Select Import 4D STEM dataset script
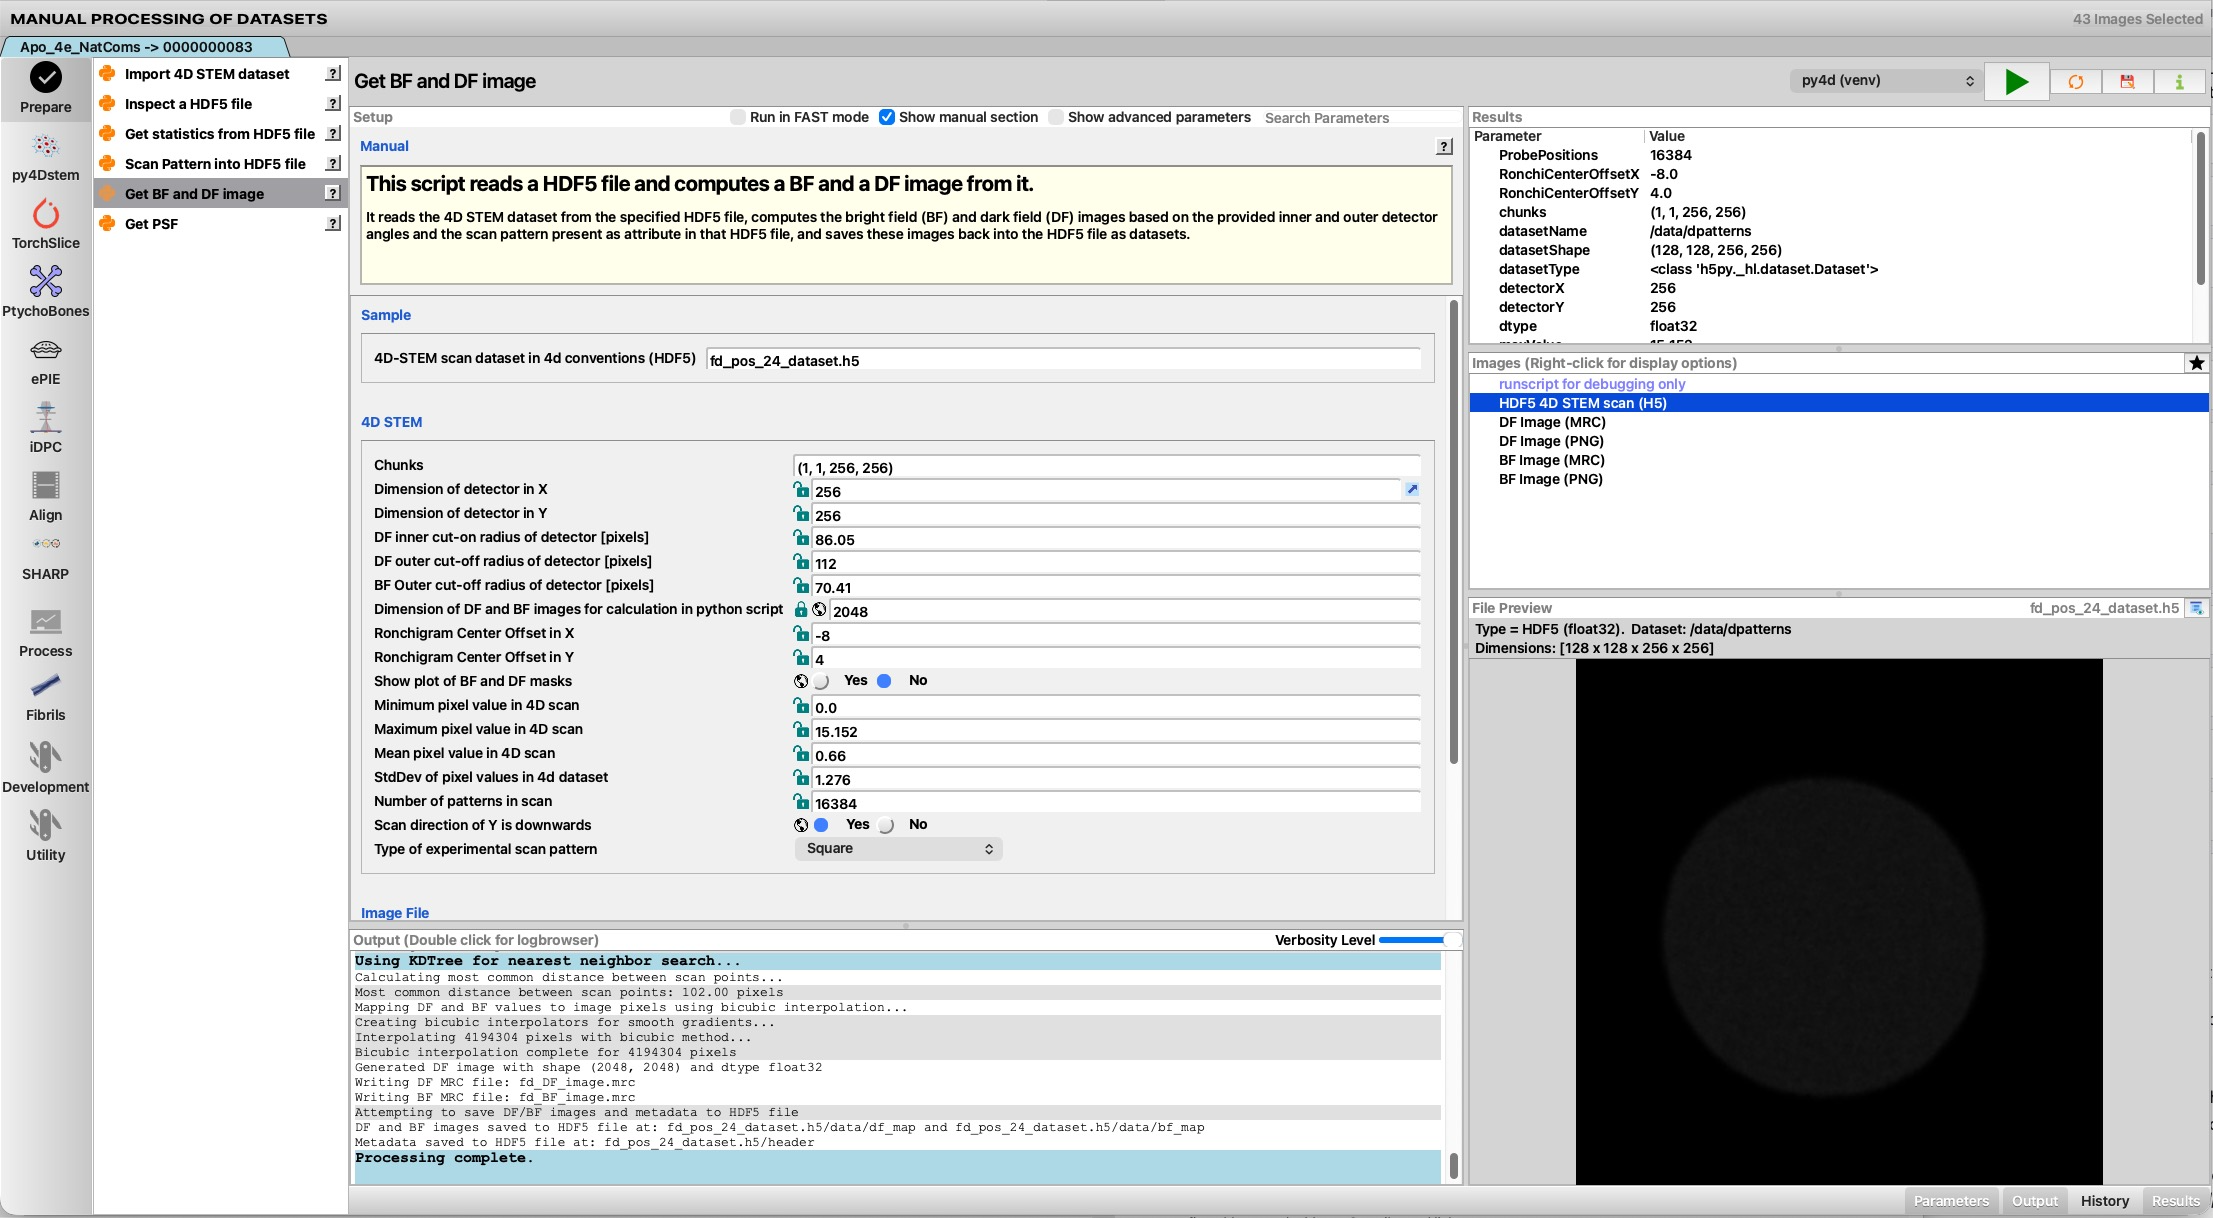 point(220,74)
